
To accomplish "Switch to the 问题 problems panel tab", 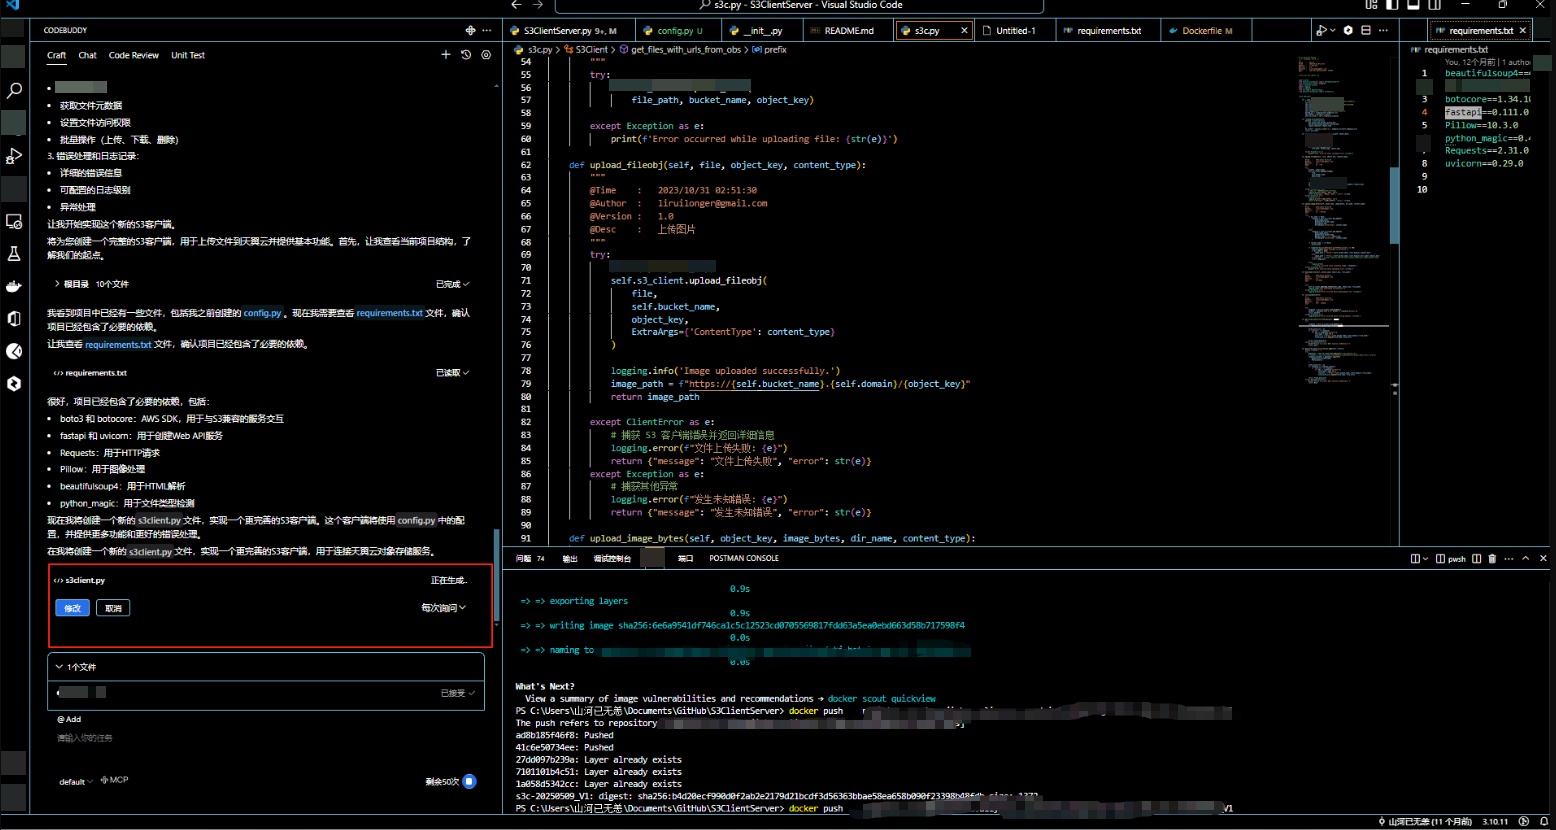I will click(x=530, y=558).
